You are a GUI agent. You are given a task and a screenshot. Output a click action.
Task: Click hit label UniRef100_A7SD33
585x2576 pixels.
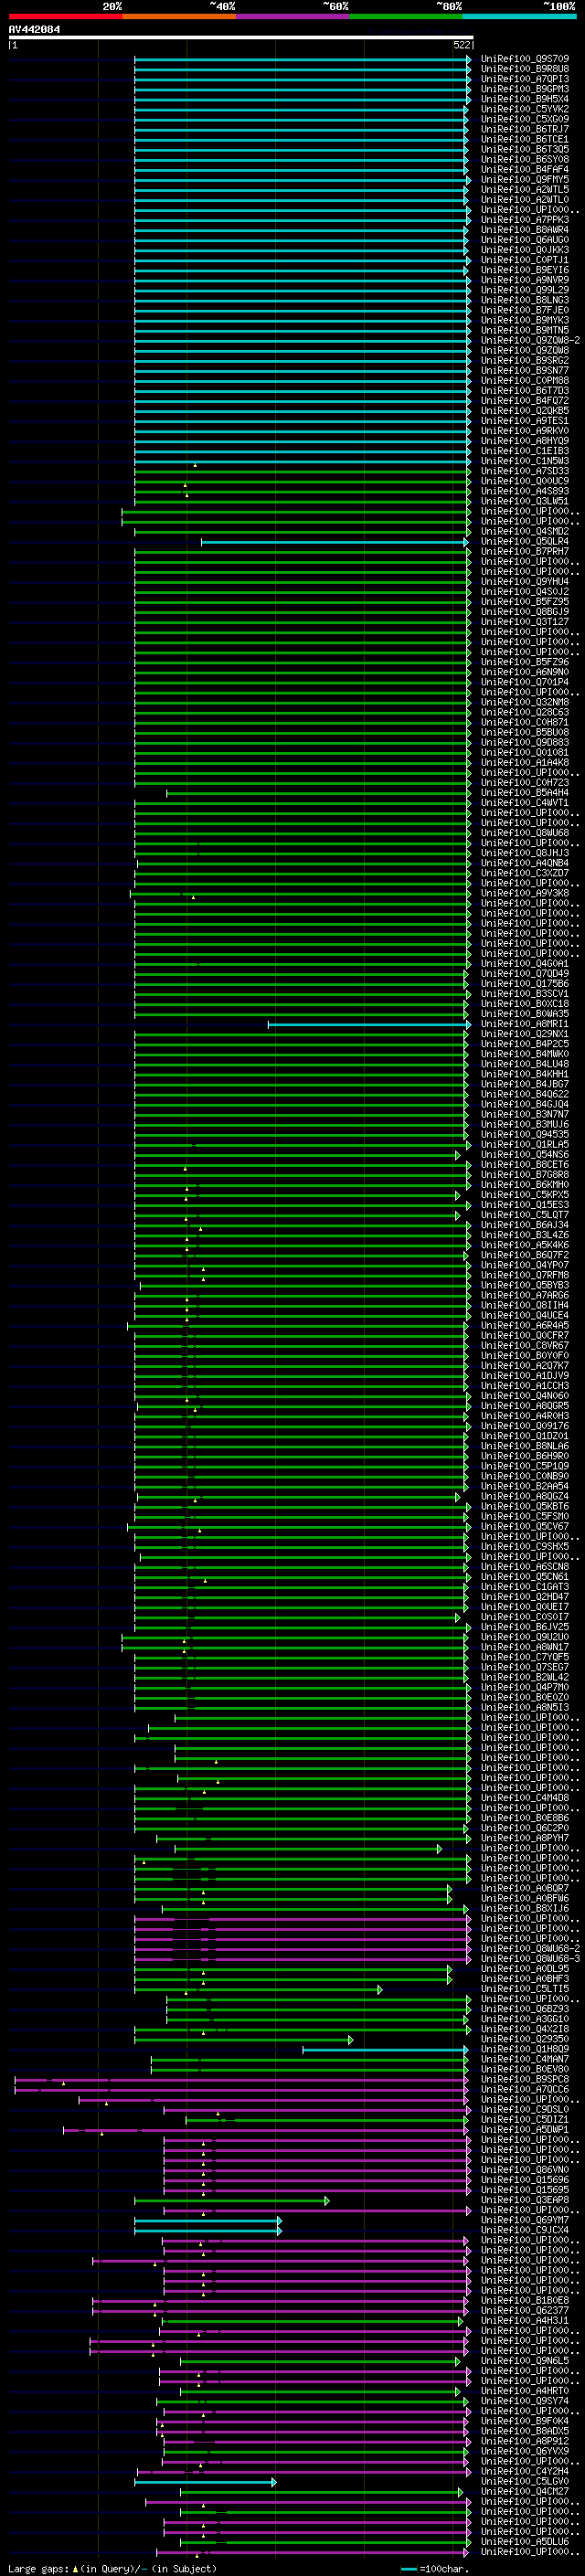pyautogui.click(x=525, y=470)
